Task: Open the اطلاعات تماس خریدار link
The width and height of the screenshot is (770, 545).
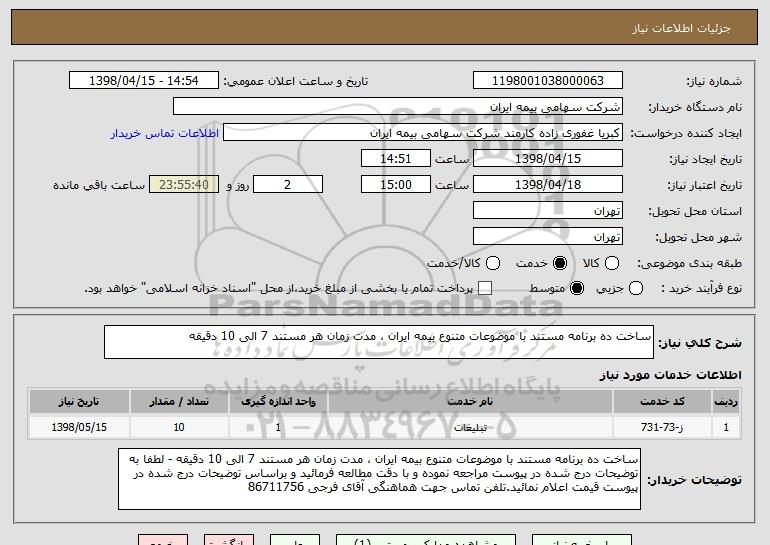Action: coord(165,134)
